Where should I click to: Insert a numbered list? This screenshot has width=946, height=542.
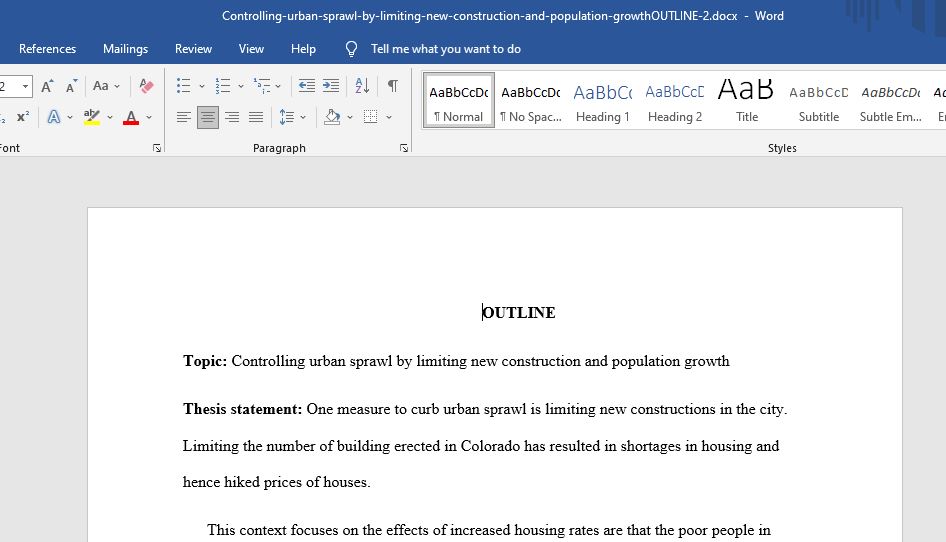click(223, 86)
